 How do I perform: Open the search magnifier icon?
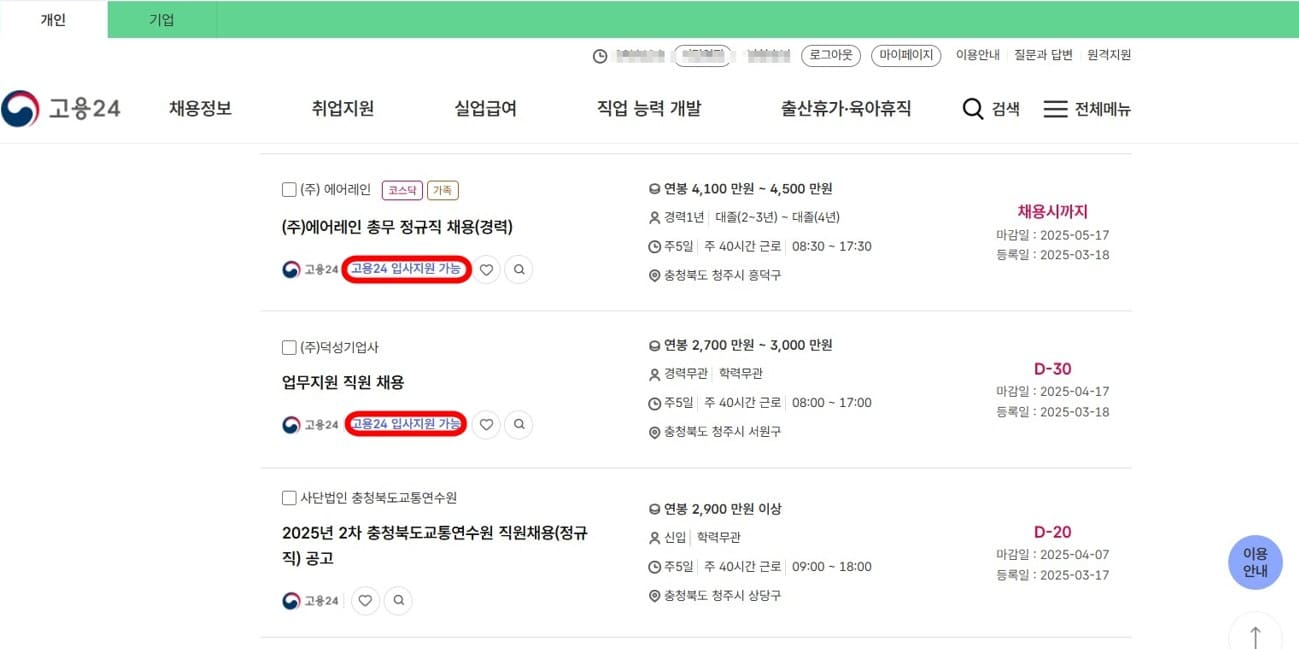click(972, 109)
